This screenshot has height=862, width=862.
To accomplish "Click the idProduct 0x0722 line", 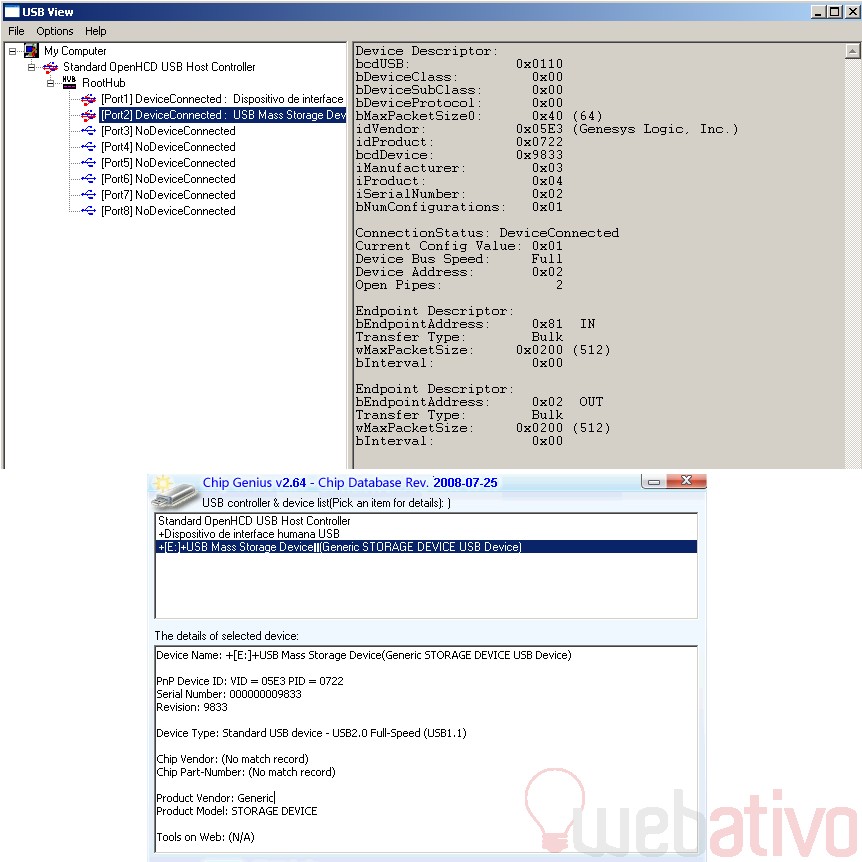I will pos(459,142).
